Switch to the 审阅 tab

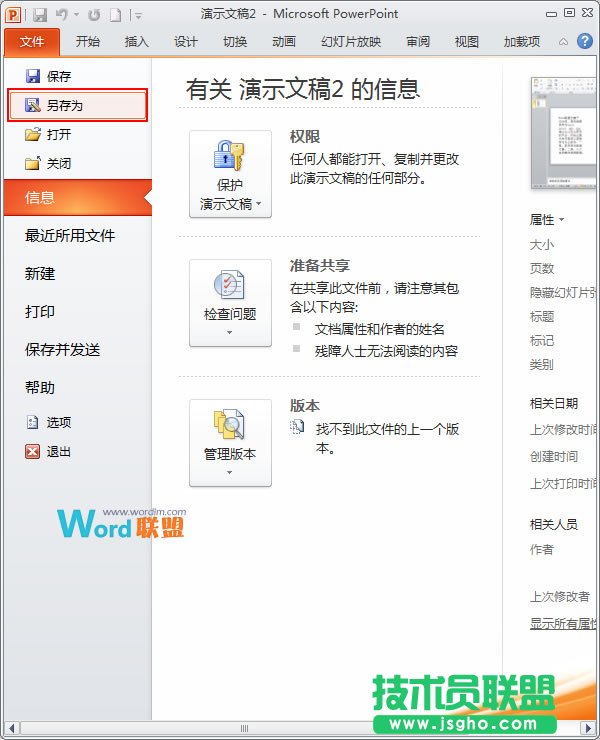pos(418,42)
